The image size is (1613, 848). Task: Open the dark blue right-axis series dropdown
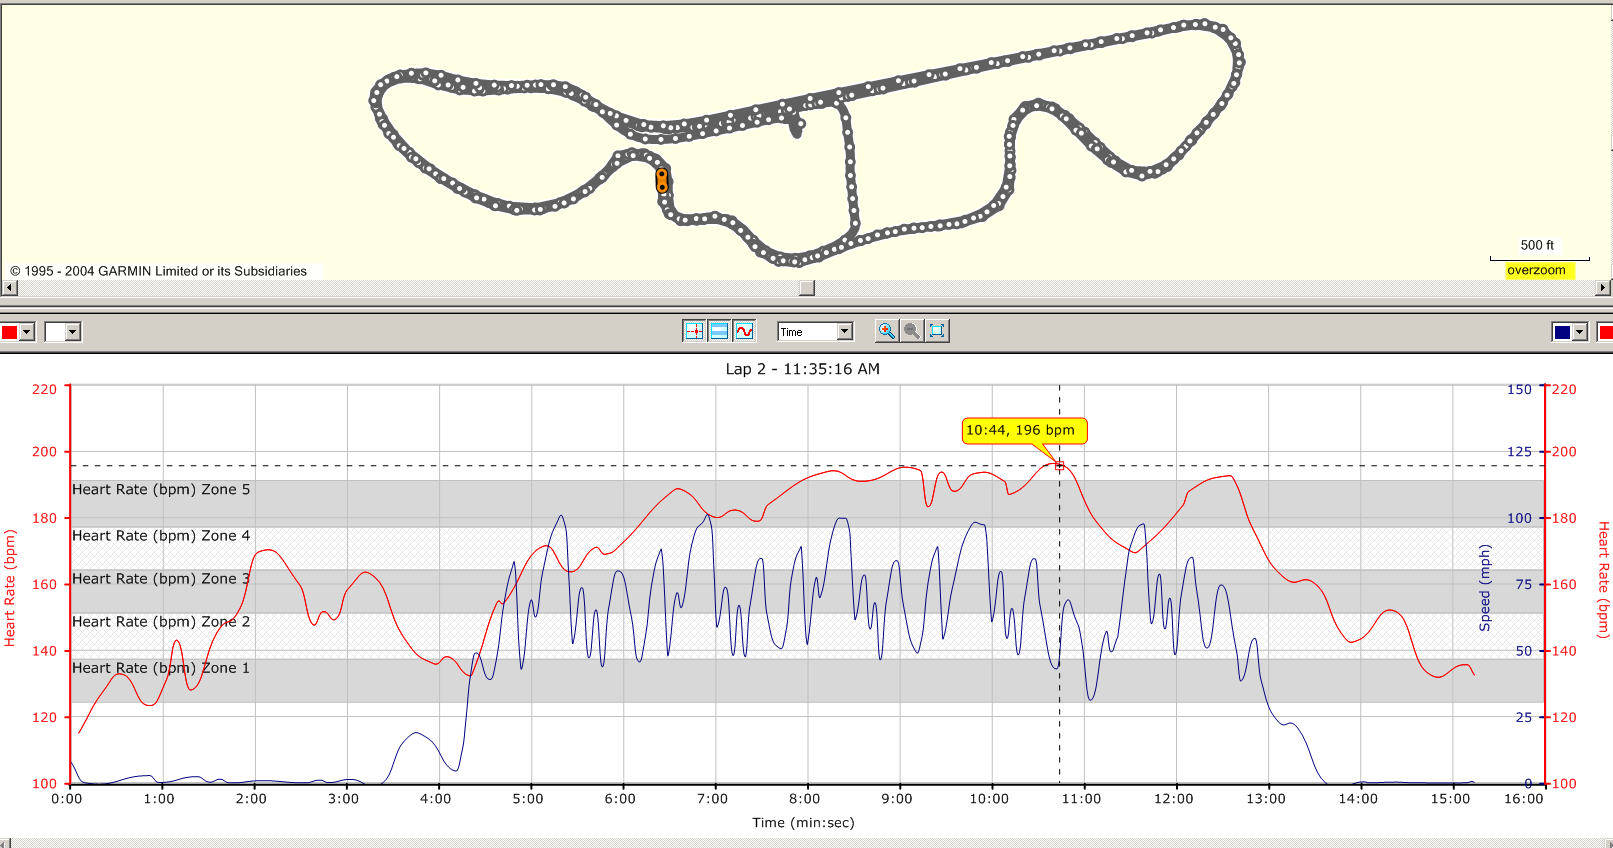[1580, 332]
